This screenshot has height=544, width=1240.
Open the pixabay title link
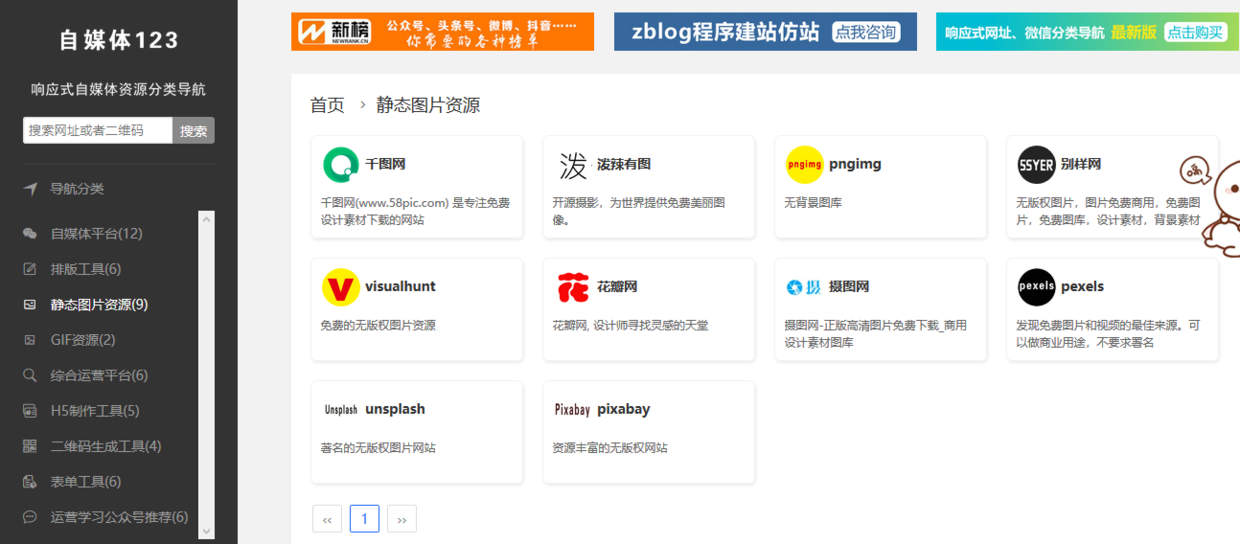tap(624, 409)
